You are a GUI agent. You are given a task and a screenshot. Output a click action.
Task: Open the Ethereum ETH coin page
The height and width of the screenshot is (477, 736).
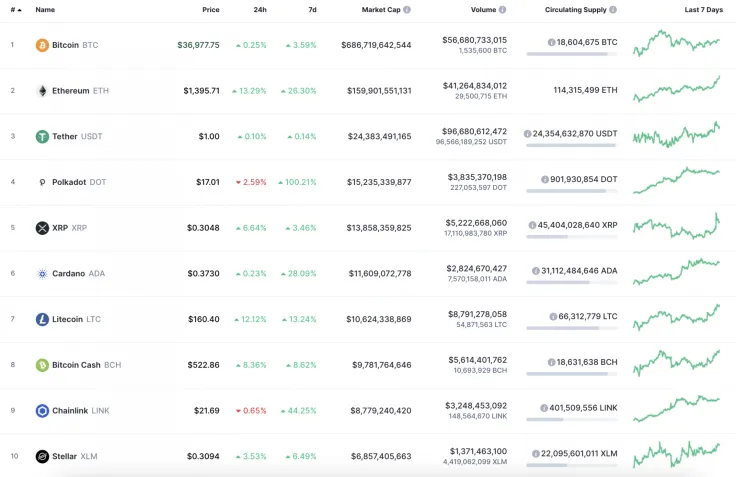pos(80,91)
